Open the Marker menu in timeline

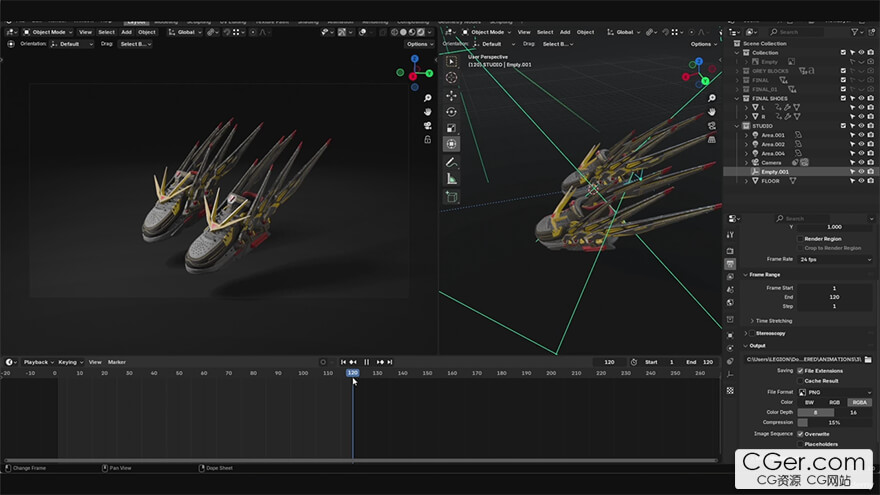(x=117, y=362)
